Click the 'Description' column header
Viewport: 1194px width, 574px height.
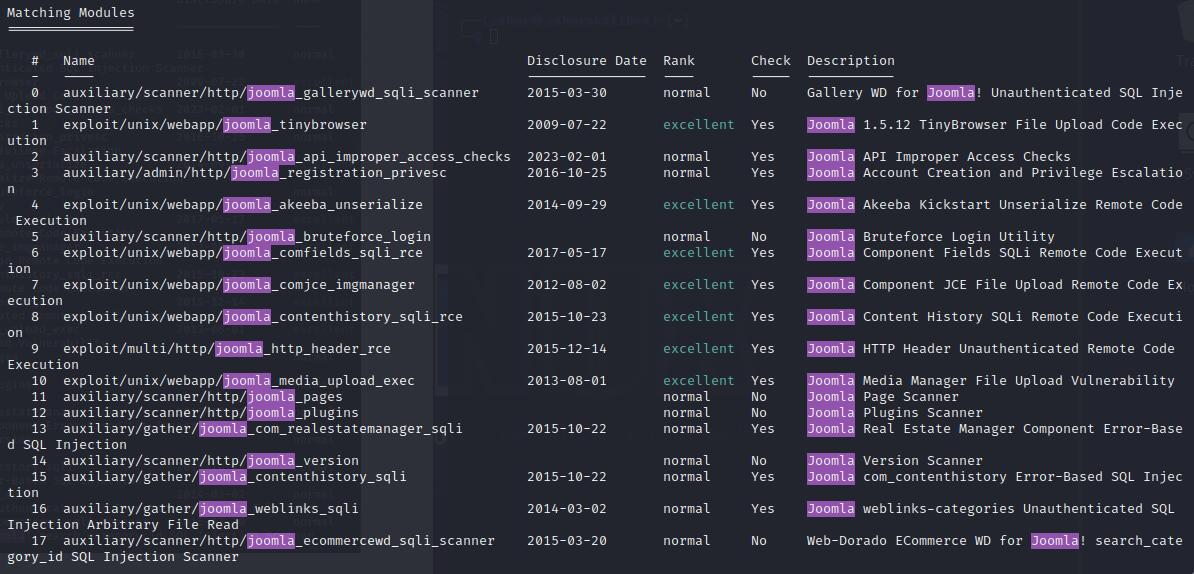tap(851, 61)
